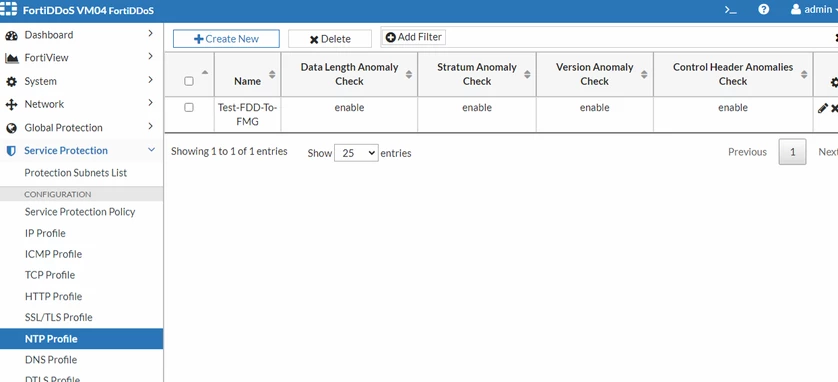Click the column settings gear icon
This screenshot has width=838, height=382.
834,82
